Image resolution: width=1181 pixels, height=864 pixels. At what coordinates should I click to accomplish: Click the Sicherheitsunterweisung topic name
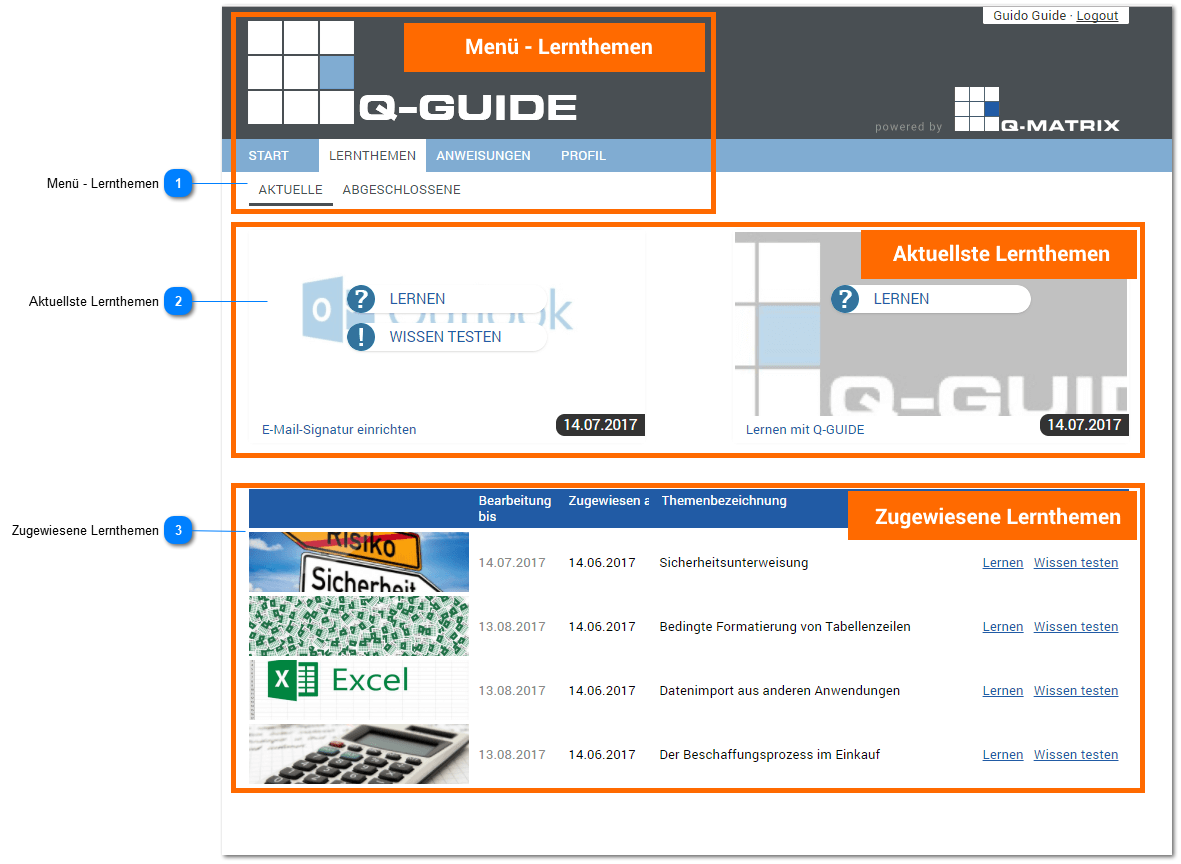point(734,563)
